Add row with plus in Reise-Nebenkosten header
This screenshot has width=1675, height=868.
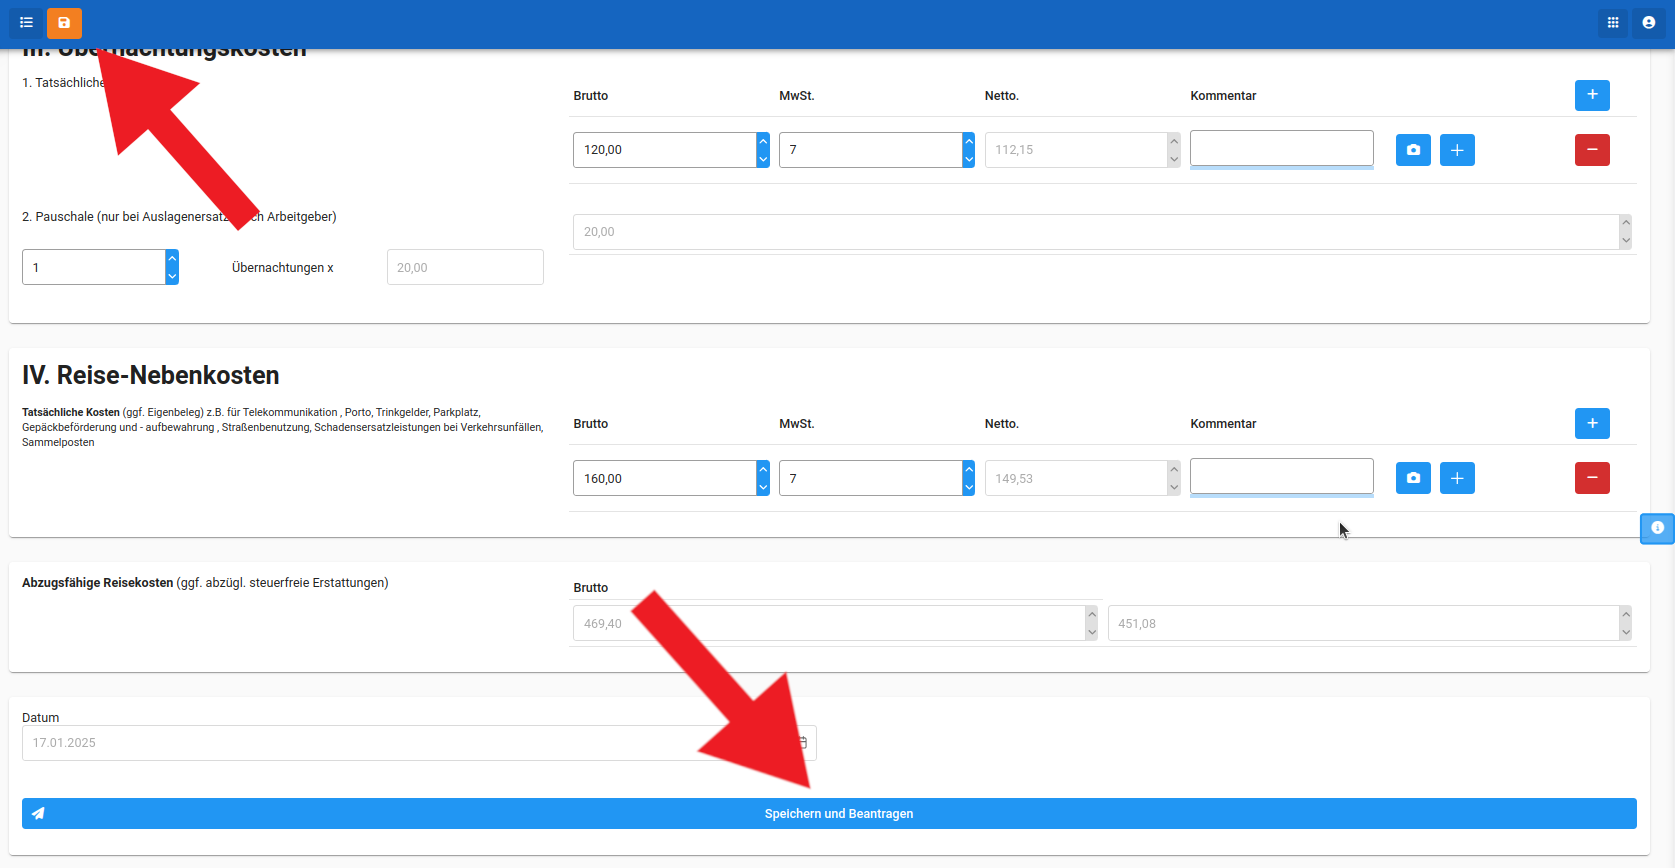click(1592, 423)
